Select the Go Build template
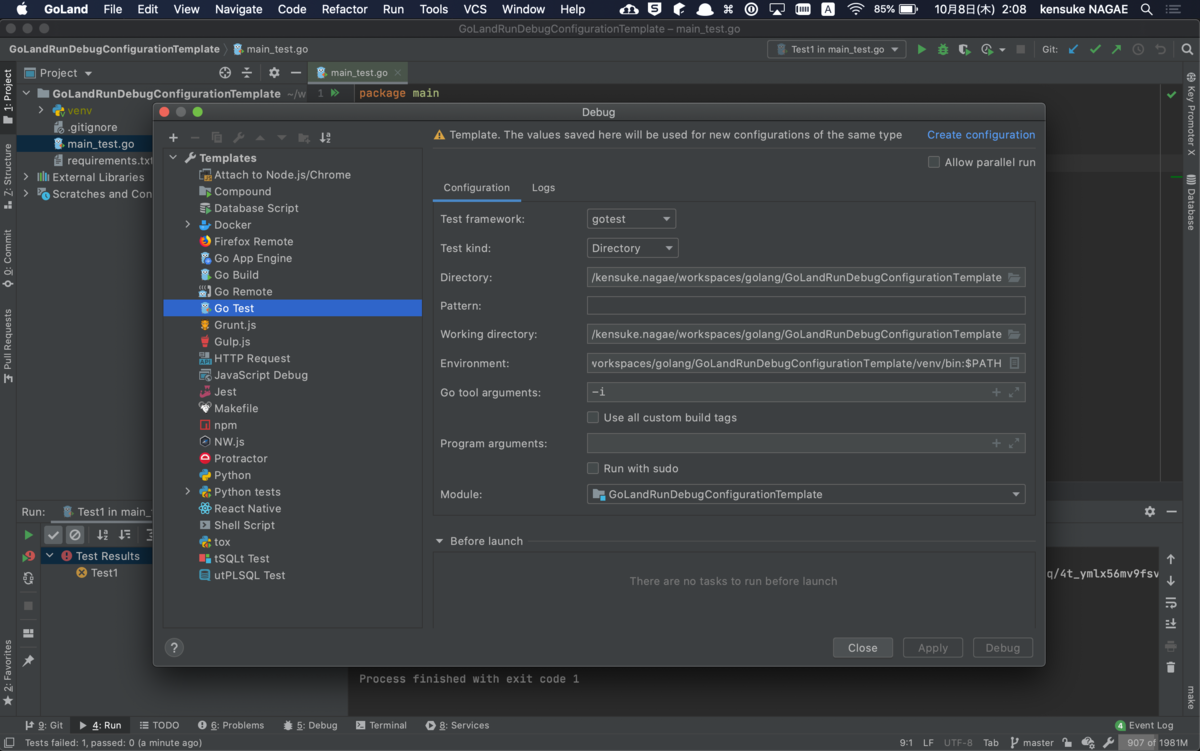The height and width of the screenshot is (751, 1200). (236, 275)
